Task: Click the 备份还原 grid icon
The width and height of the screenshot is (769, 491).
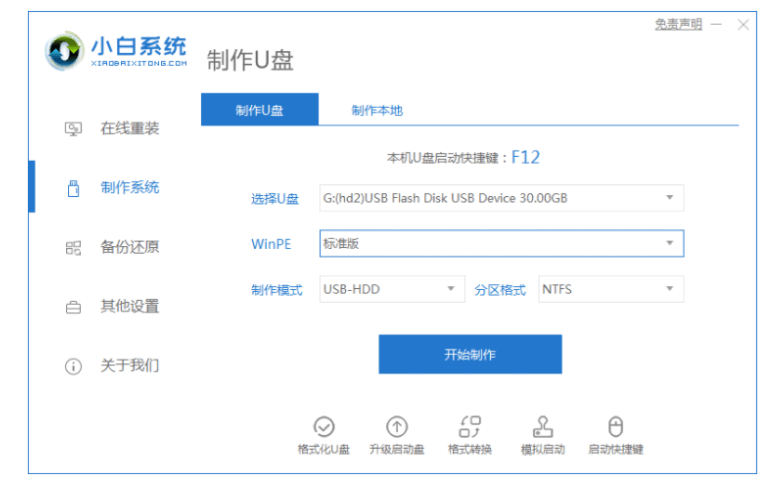Action: [x=73, y=248]
